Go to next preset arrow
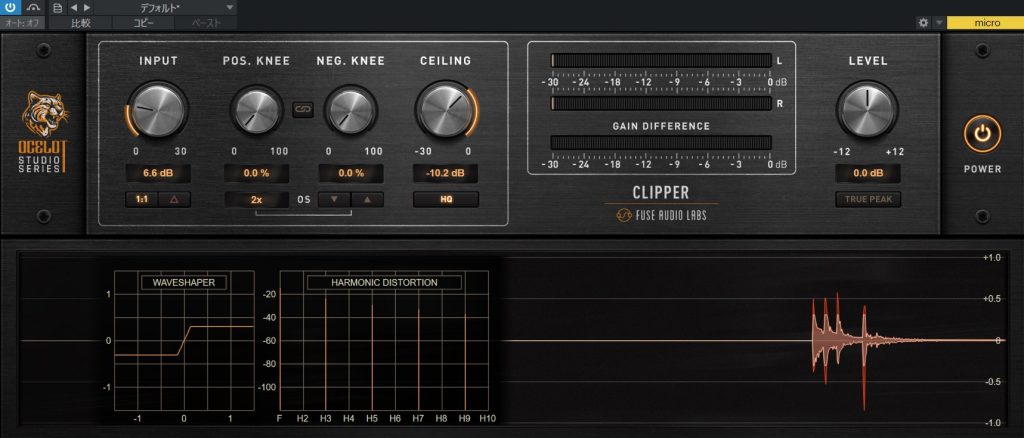This screenshot has height=438, width=1024. coord(86,7)
